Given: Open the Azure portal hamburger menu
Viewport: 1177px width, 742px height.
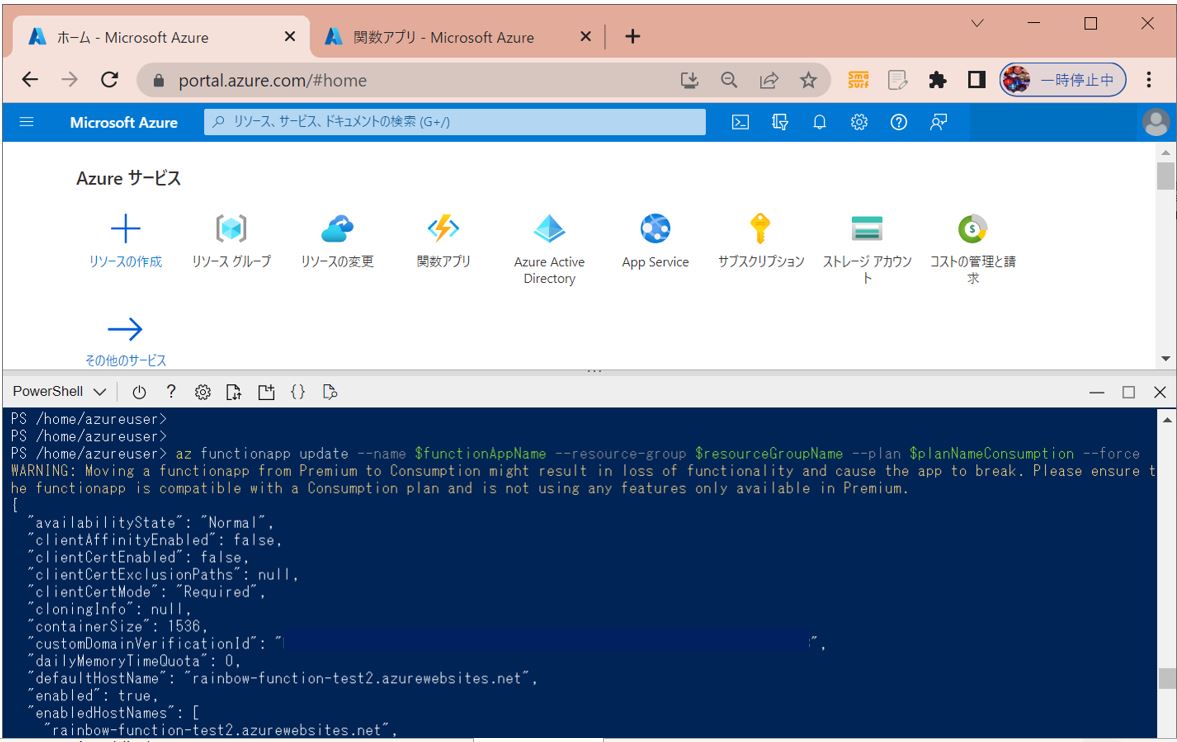Looking at the screenshot, I should pyautogui.click(x=27, y=122).
